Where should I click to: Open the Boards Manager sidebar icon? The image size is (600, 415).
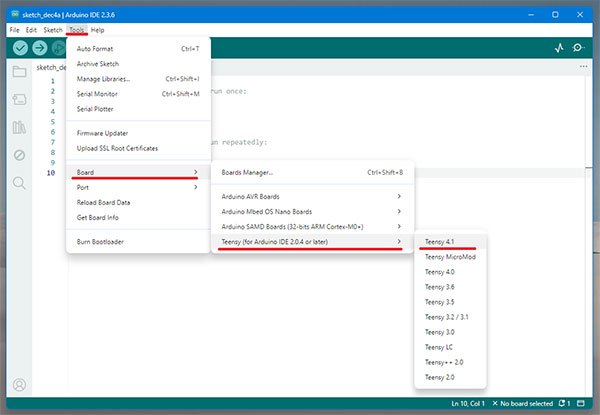[19, 100]
